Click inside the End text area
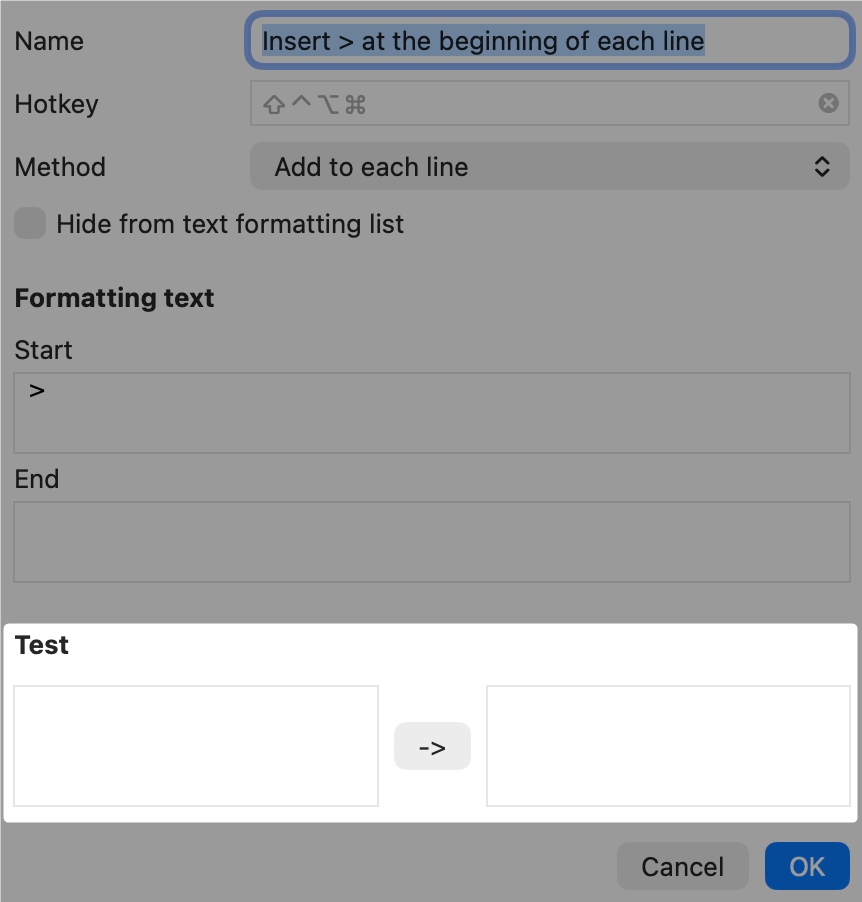 click(x=432, y=542)
